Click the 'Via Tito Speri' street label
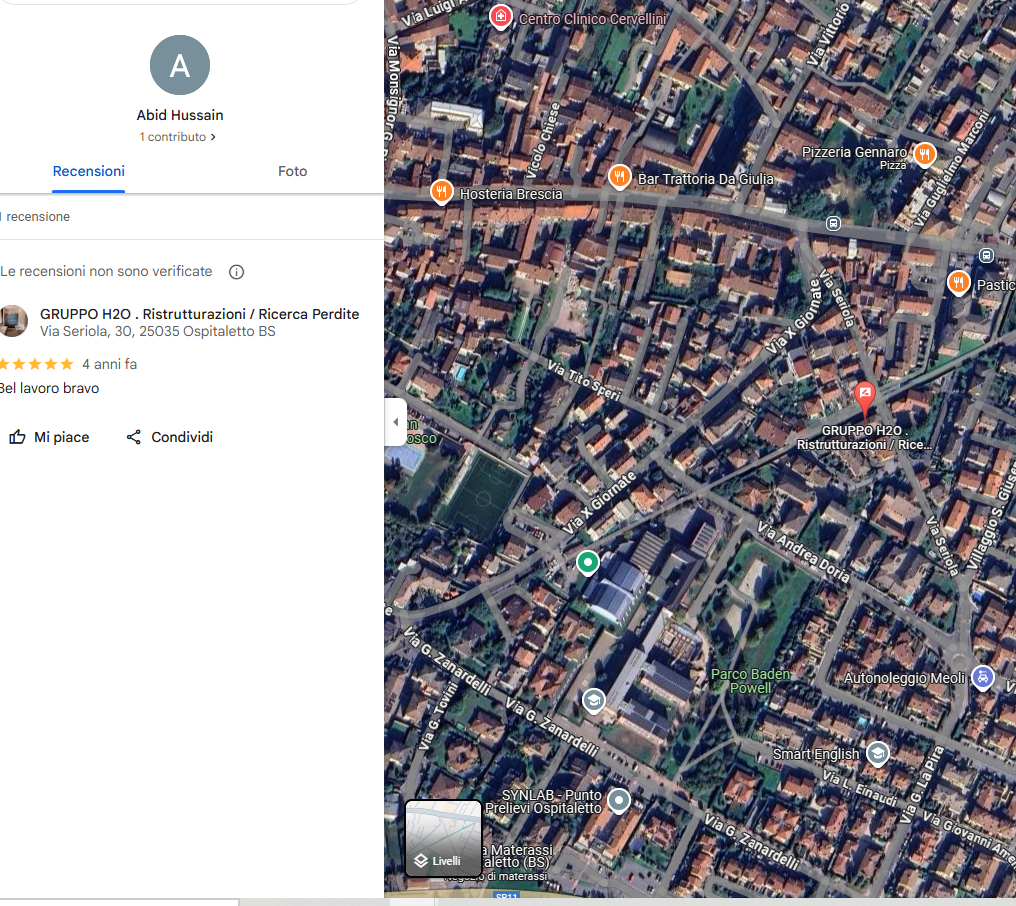 (584, 380)
